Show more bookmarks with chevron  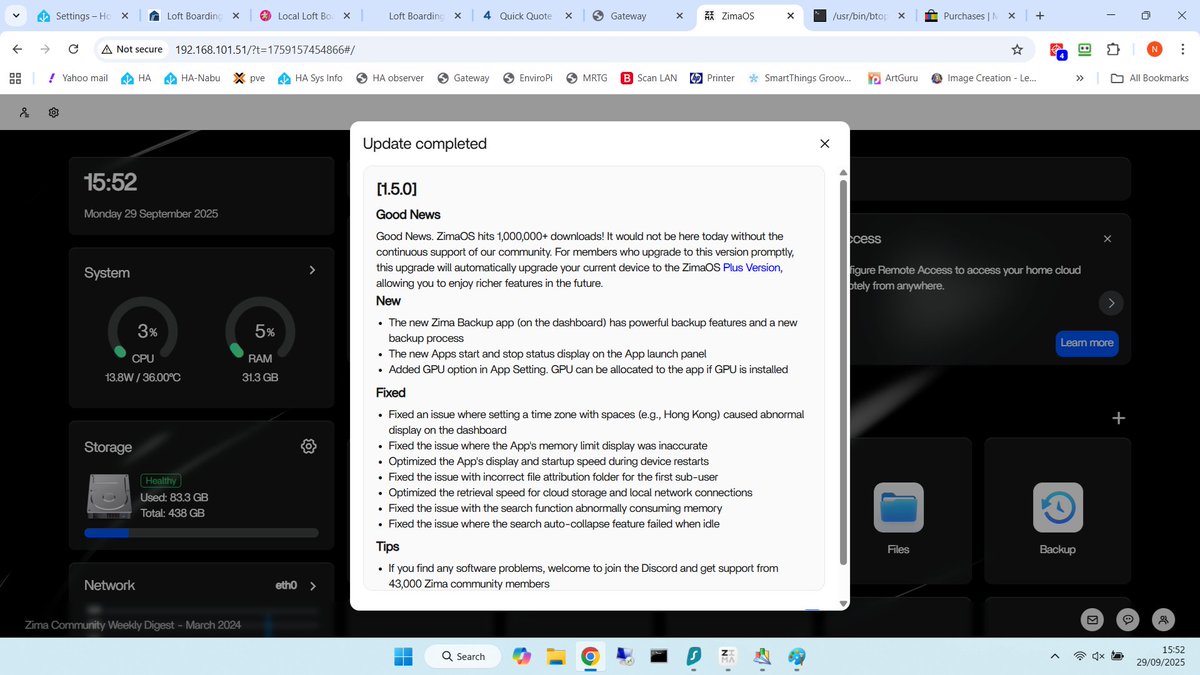pos(1079,78)
